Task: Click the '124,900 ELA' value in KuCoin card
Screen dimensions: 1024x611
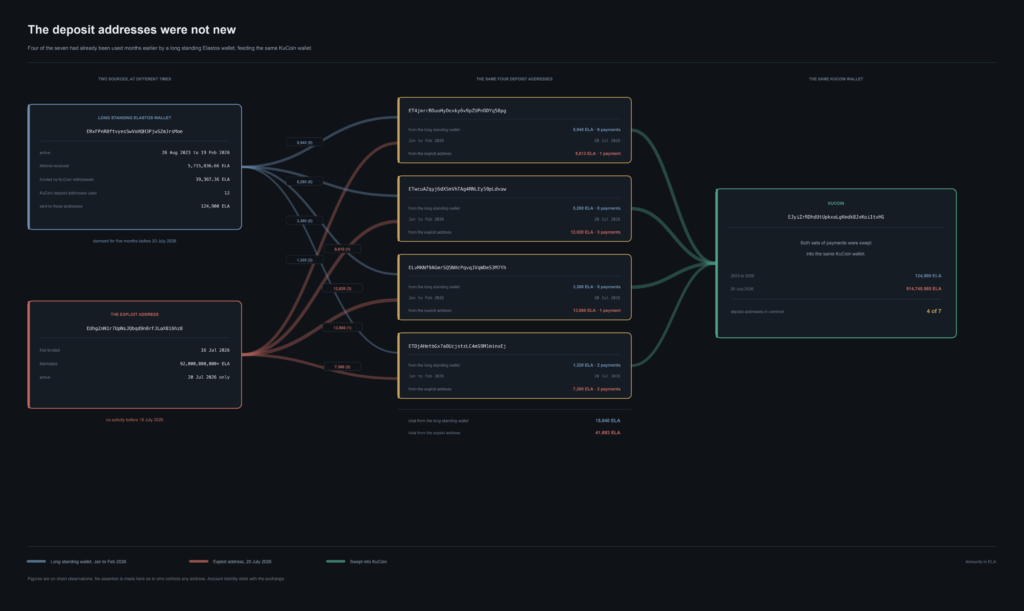Action: click(x=928, y=275)
